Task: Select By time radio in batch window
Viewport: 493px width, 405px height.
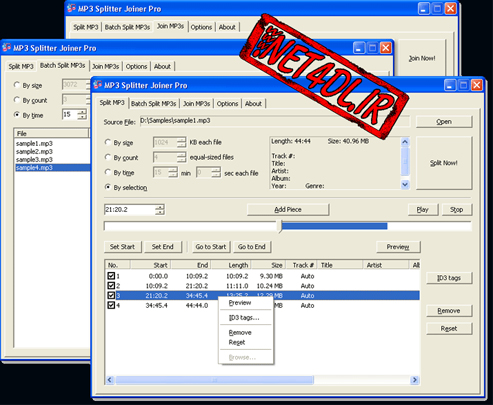Action: (x=17, y=115)
